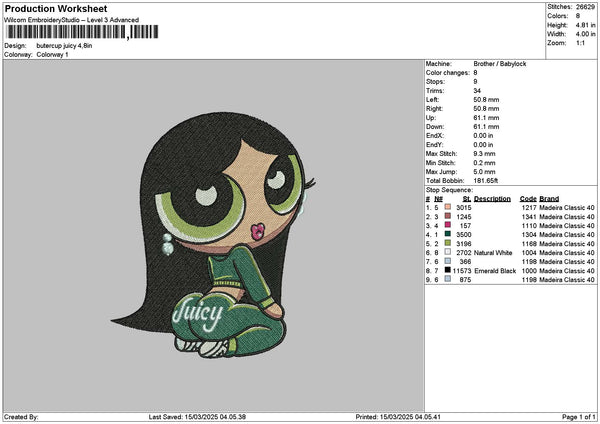Select the Stitches count 26629
Viewport: 600px width, 424px height.
585,7
